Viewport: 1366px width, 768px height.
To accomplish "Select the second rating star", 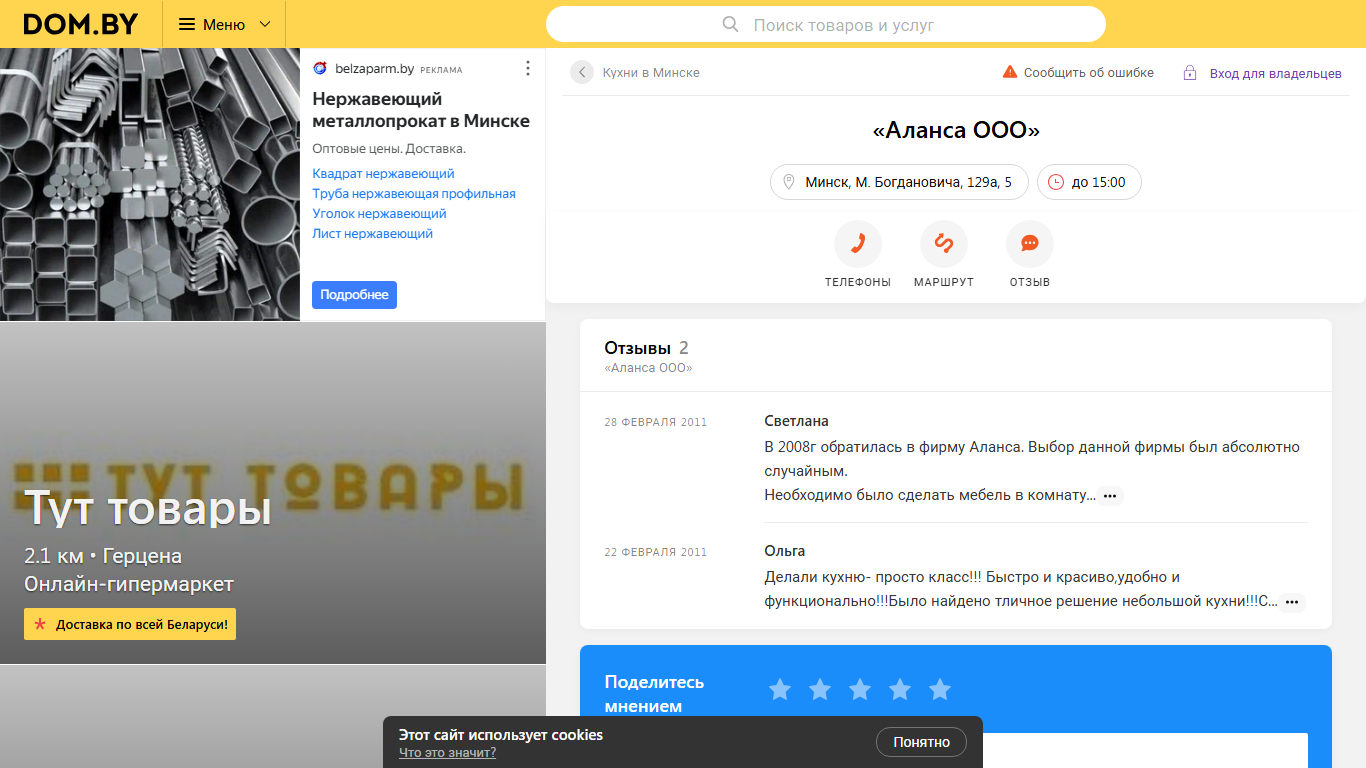I will click(820, 689).
